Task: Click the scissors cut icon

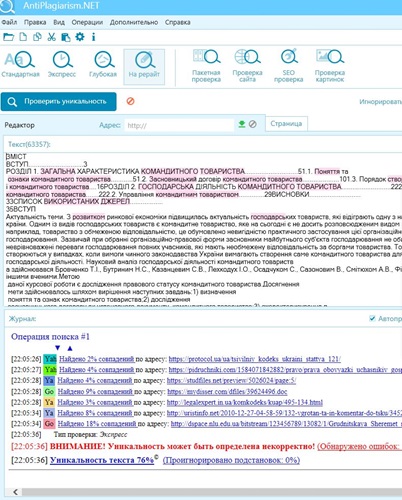Action: [x=51, y=37]
